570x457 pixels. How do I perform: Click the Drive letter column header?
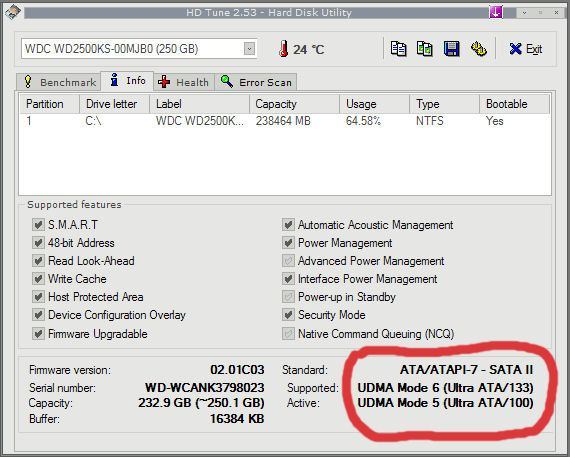click(114, 104)
